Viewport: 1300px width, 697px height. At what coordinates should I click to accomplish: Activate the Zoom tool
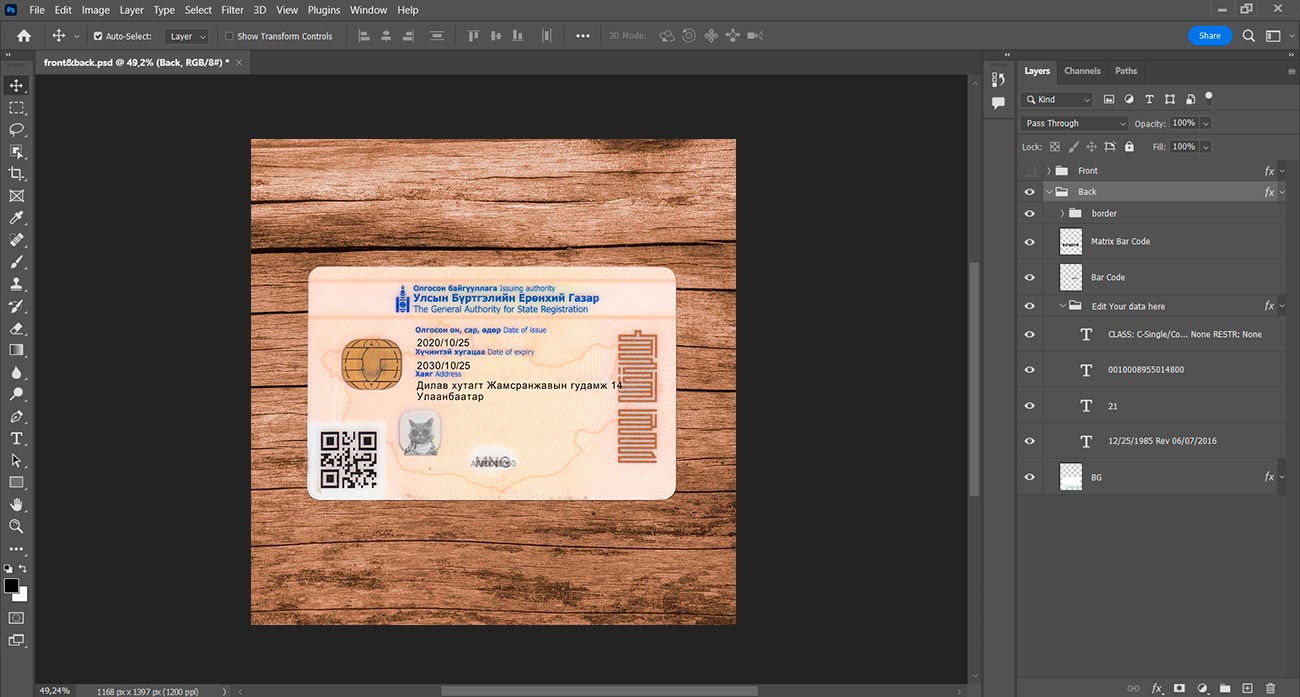tap(16, 526)
